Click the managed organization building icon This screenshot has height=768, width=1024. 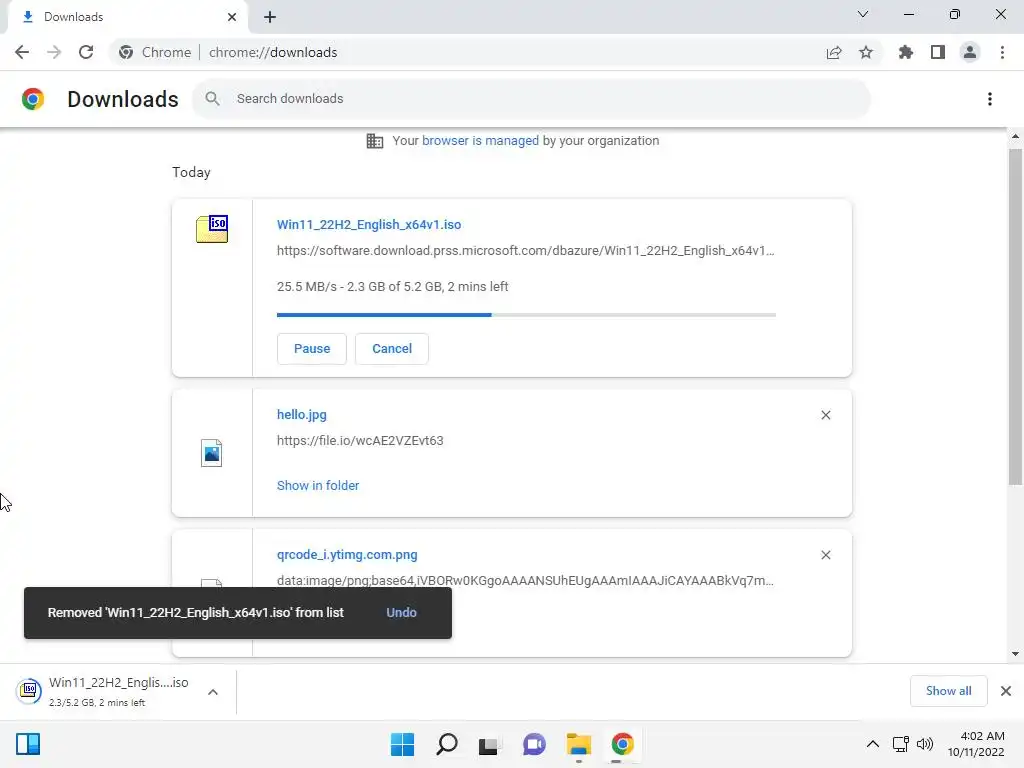tap(375, 140)
